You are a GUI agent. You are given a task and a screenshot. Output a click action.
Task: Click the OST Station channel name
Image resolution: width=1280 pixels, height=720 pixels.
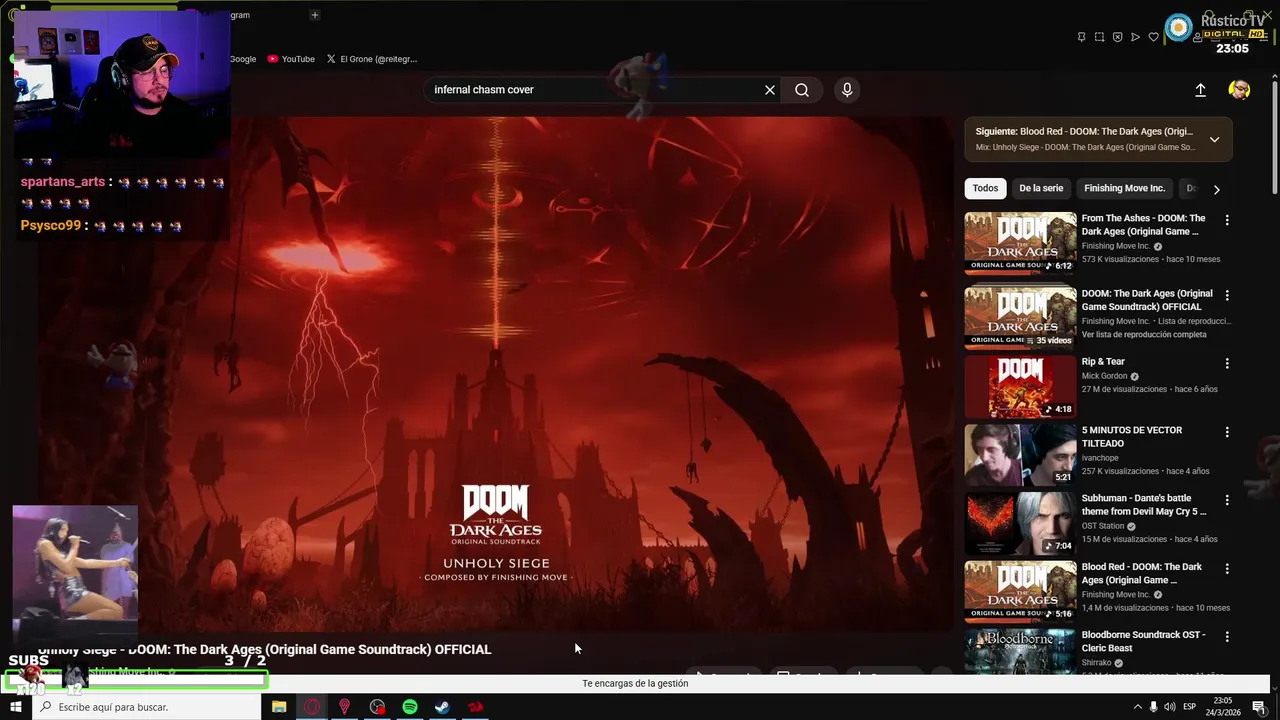point(1103,526)
